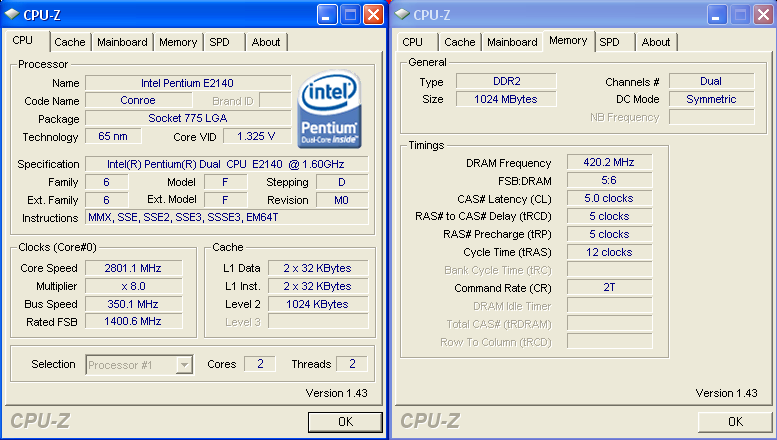Click 'Version 1.43' text in right window

[x=726, y=393]
